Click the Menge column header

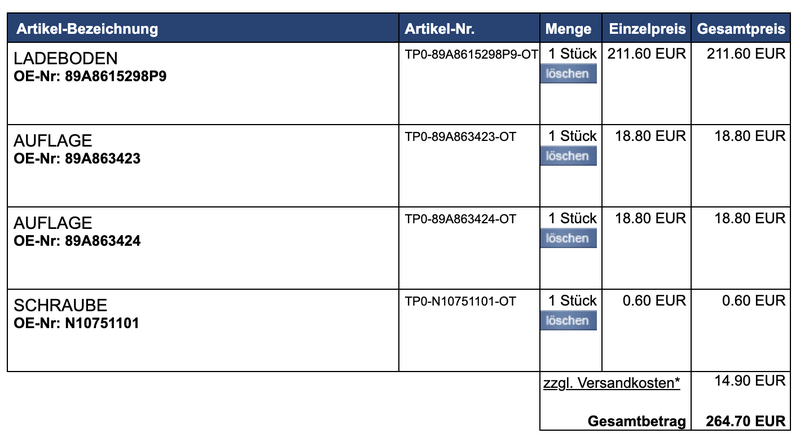[x=567, y=28]
